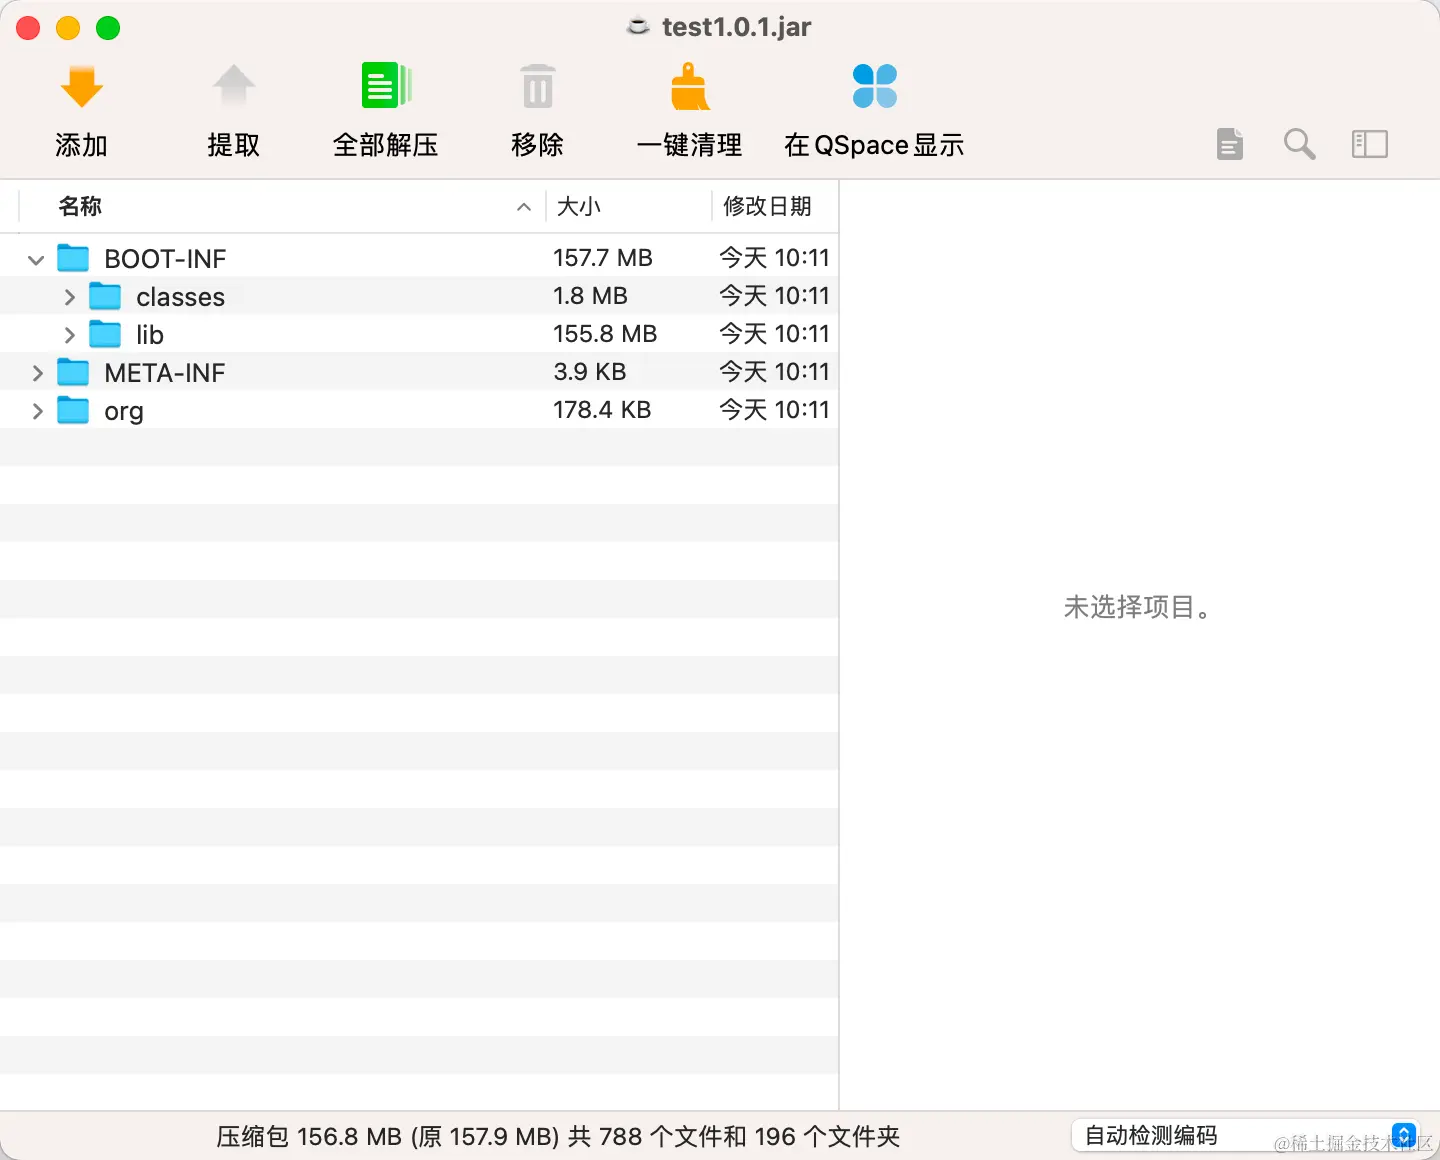This screenshot has width=1440, height=1160.
Task: Select the classes row name
Action: (181, 297)
